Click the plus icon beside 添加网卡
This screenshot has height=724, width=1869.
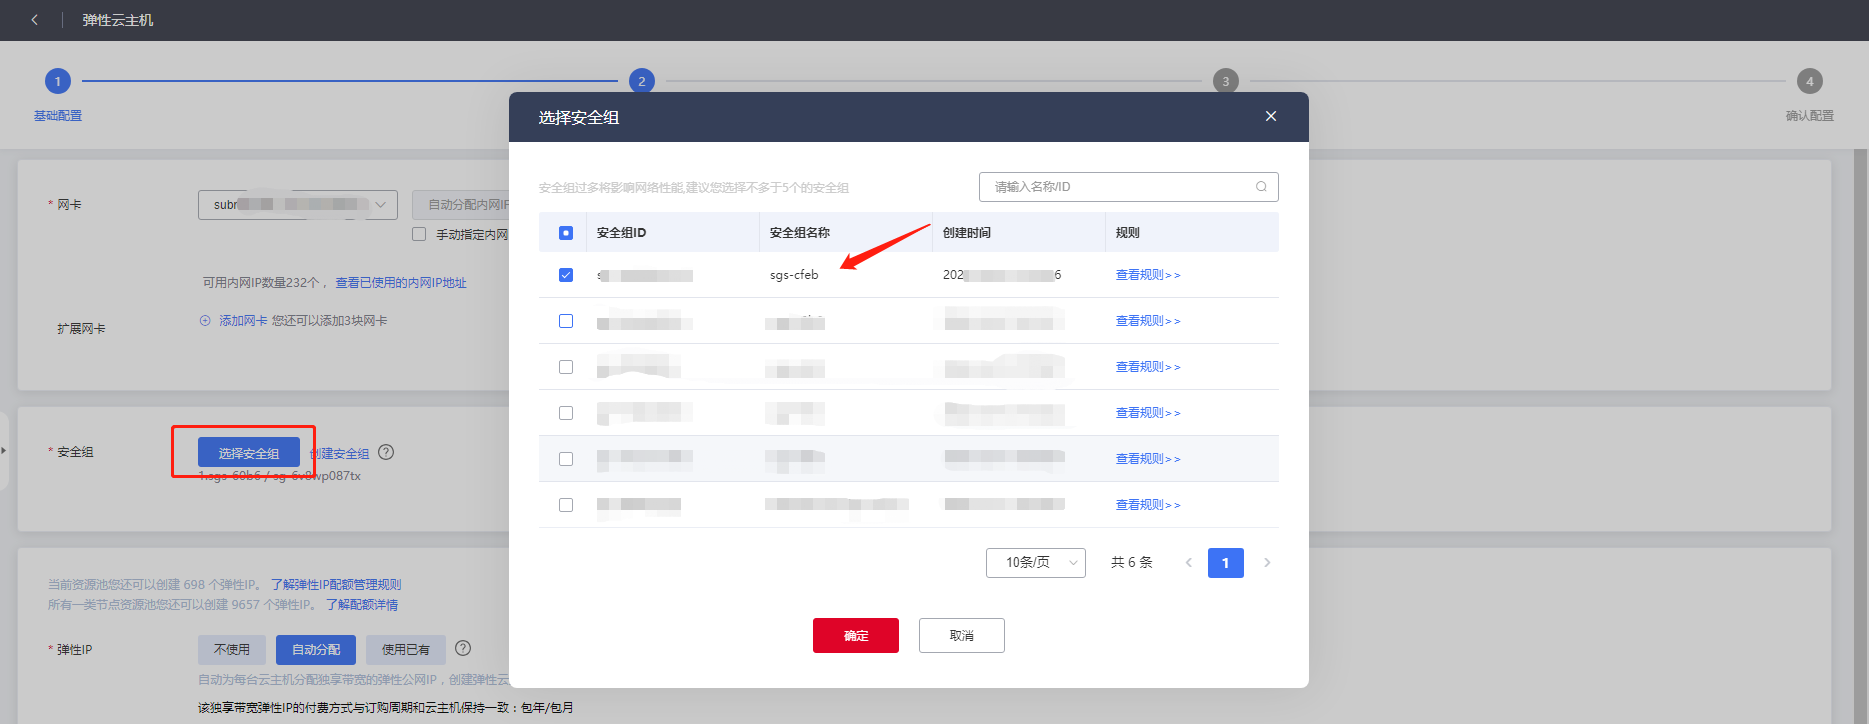[x=205, y=321]
